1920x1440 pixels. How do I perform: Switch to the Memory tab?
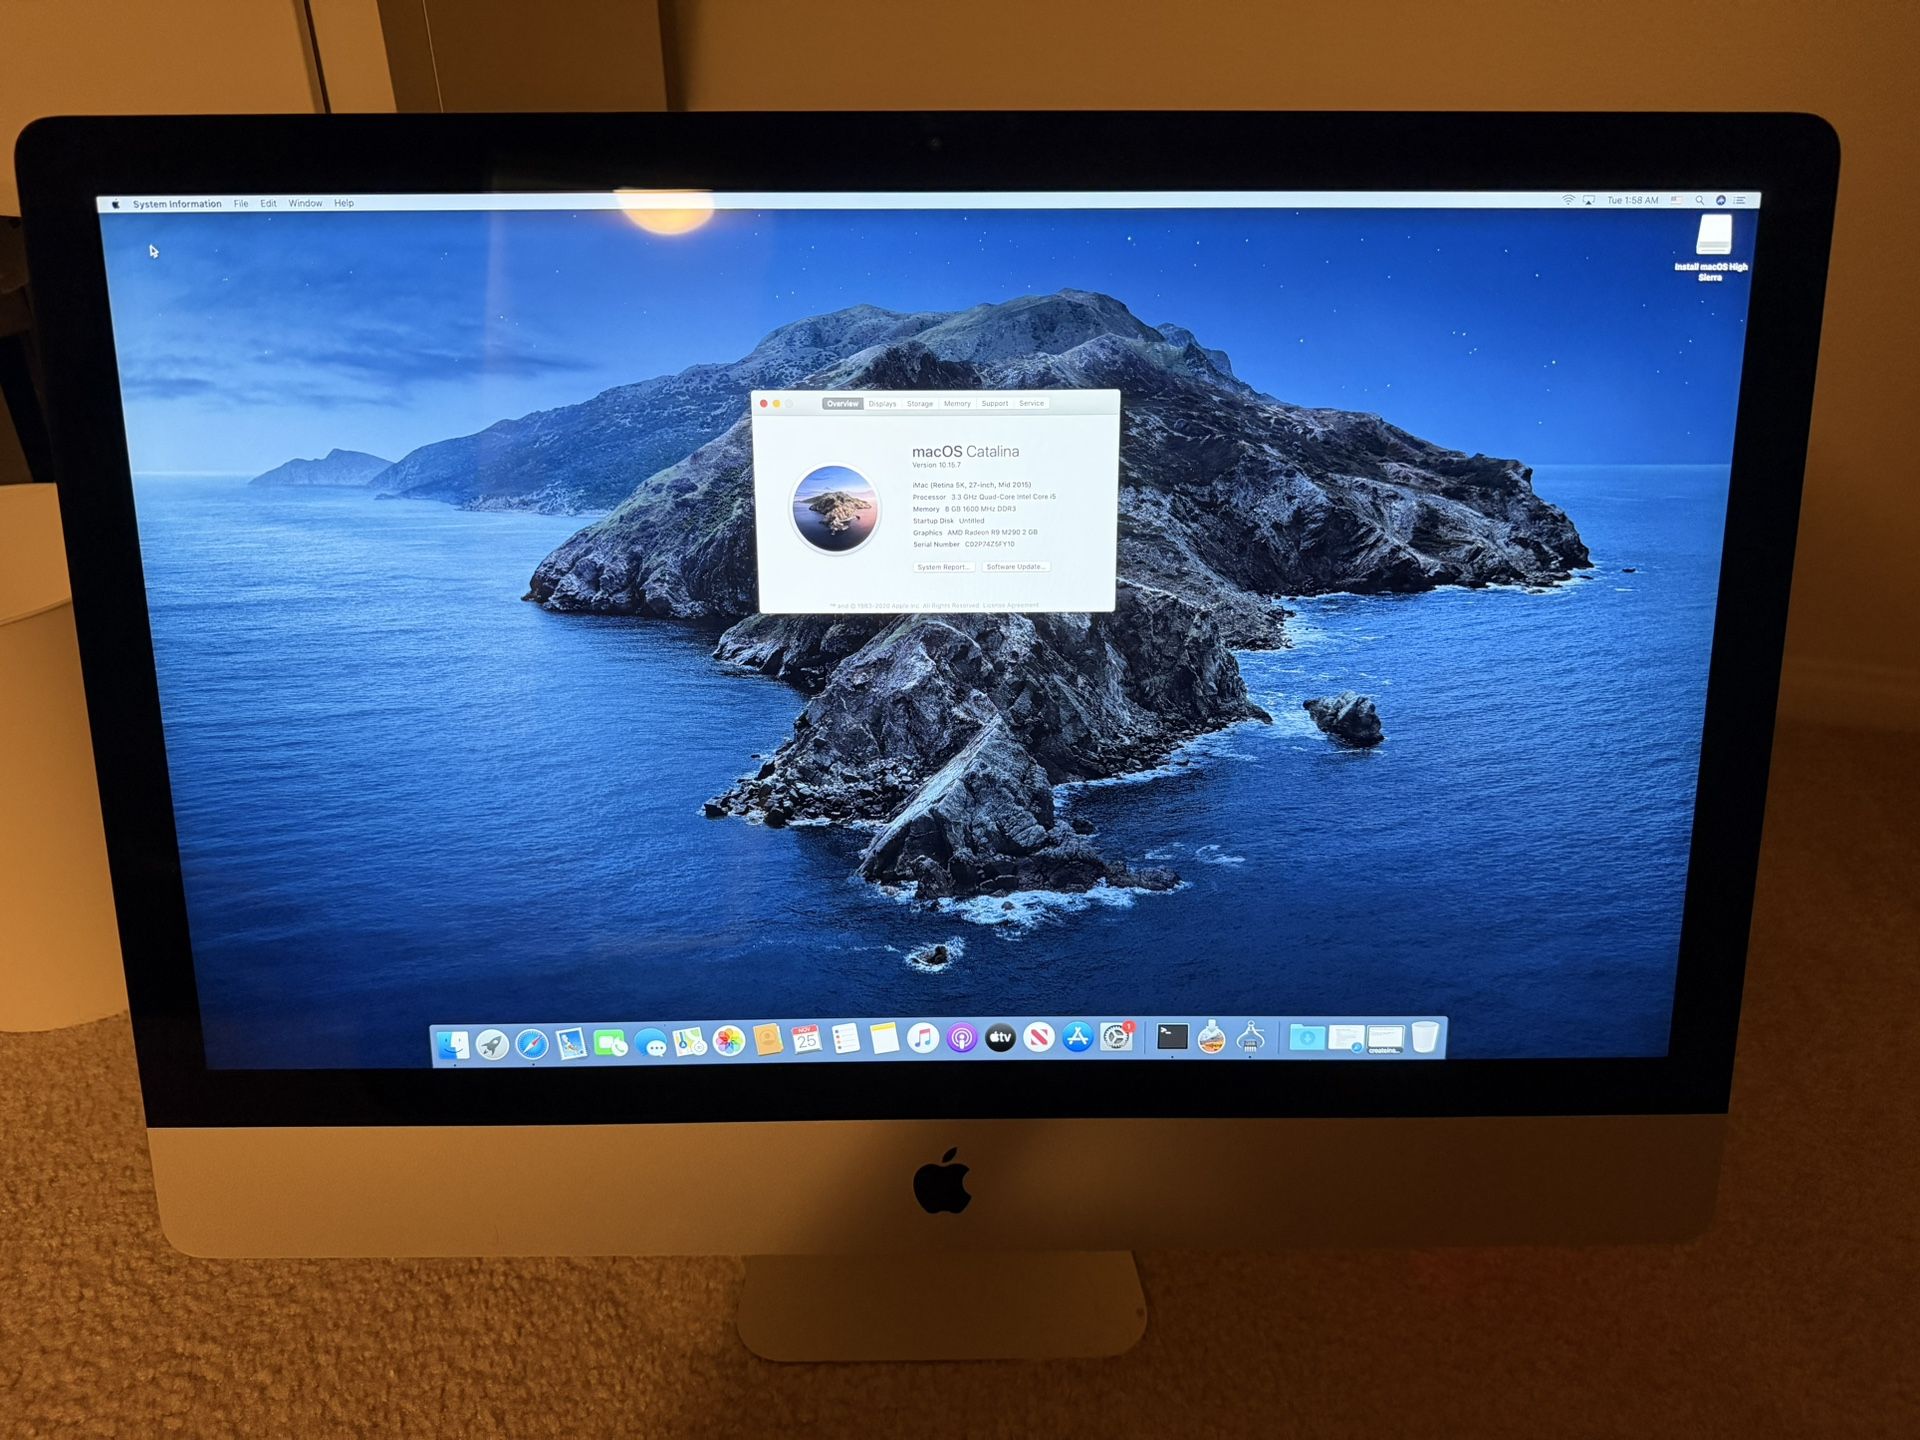[x=957, y=403]
